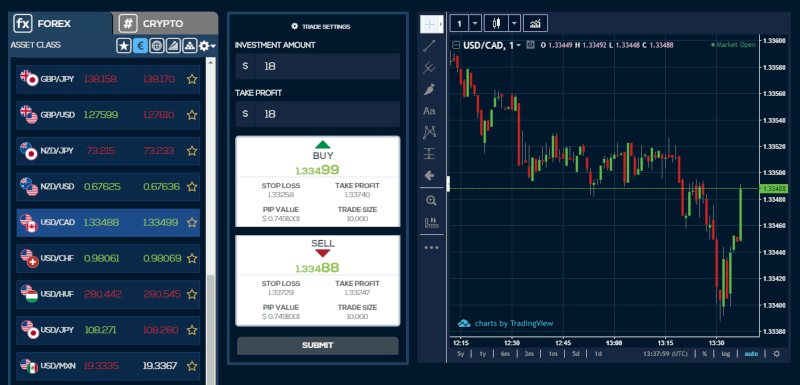The width and height of the screenshot is (800, 385).
Task: Click the Investment Amount input field
Action: click(317, 66)
